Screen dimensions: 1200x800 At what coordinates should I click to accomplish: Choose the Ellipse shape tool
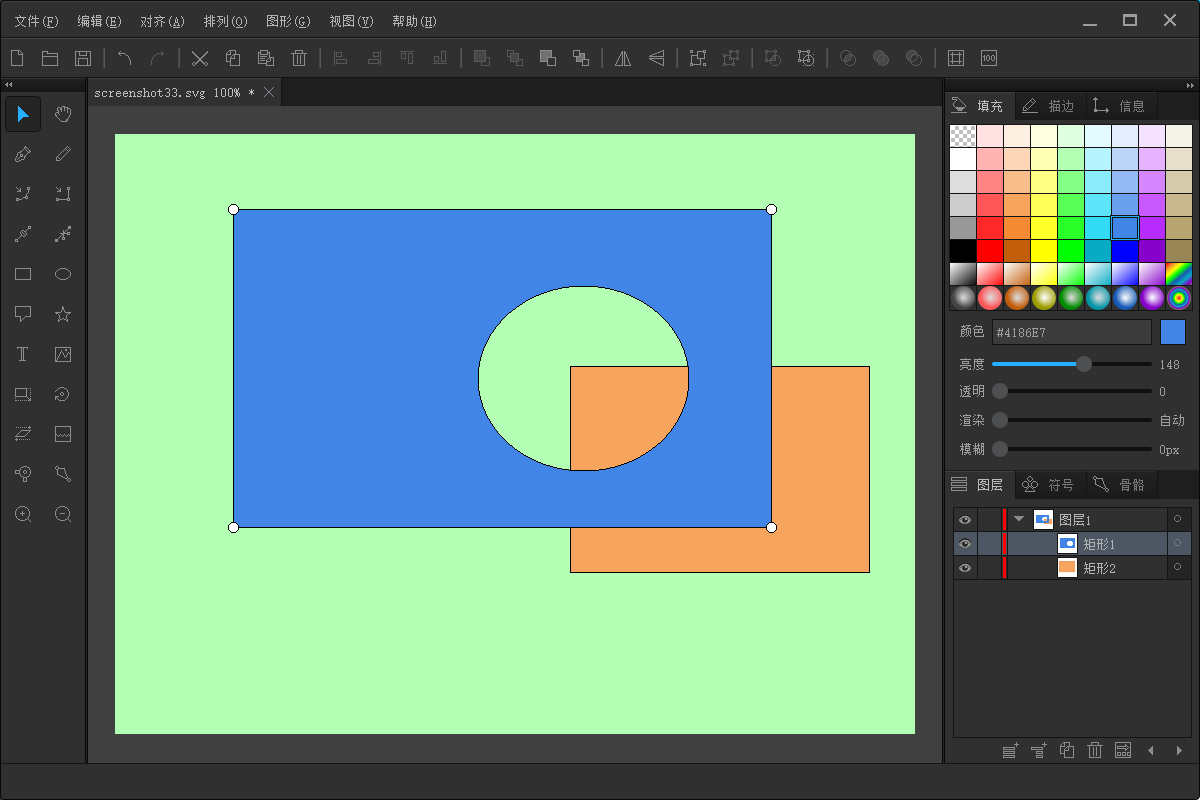pos(63,274)
